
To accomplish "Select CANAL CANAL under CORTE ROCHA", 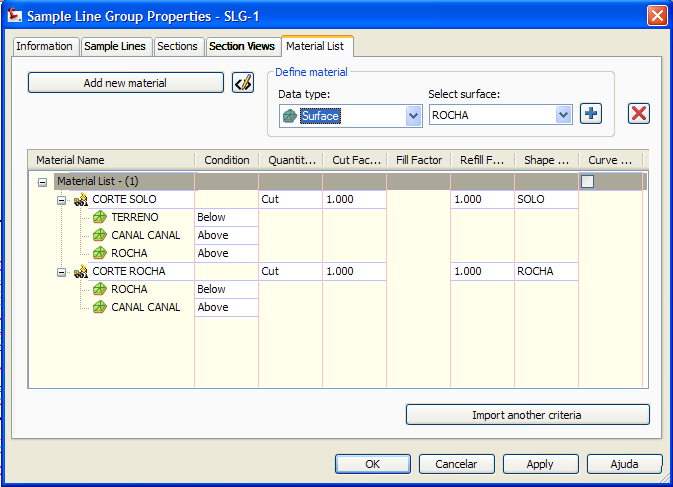I will 146,308.
